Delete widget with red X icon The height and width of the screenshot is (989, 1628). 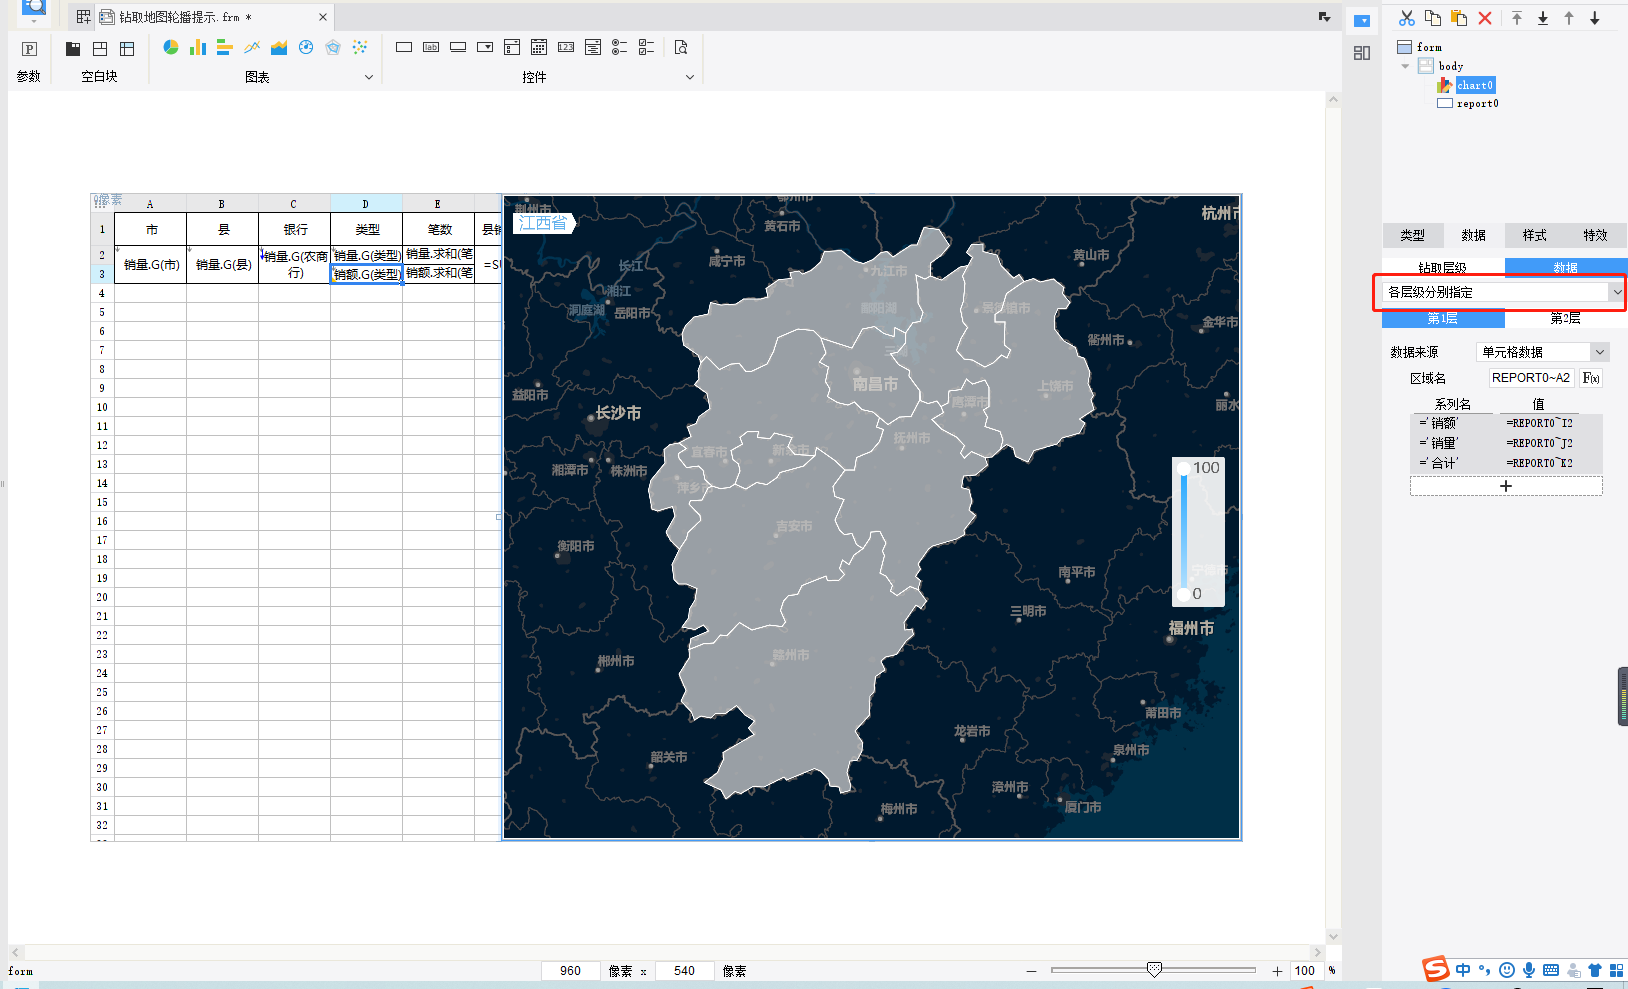(x=1485, y=18)
